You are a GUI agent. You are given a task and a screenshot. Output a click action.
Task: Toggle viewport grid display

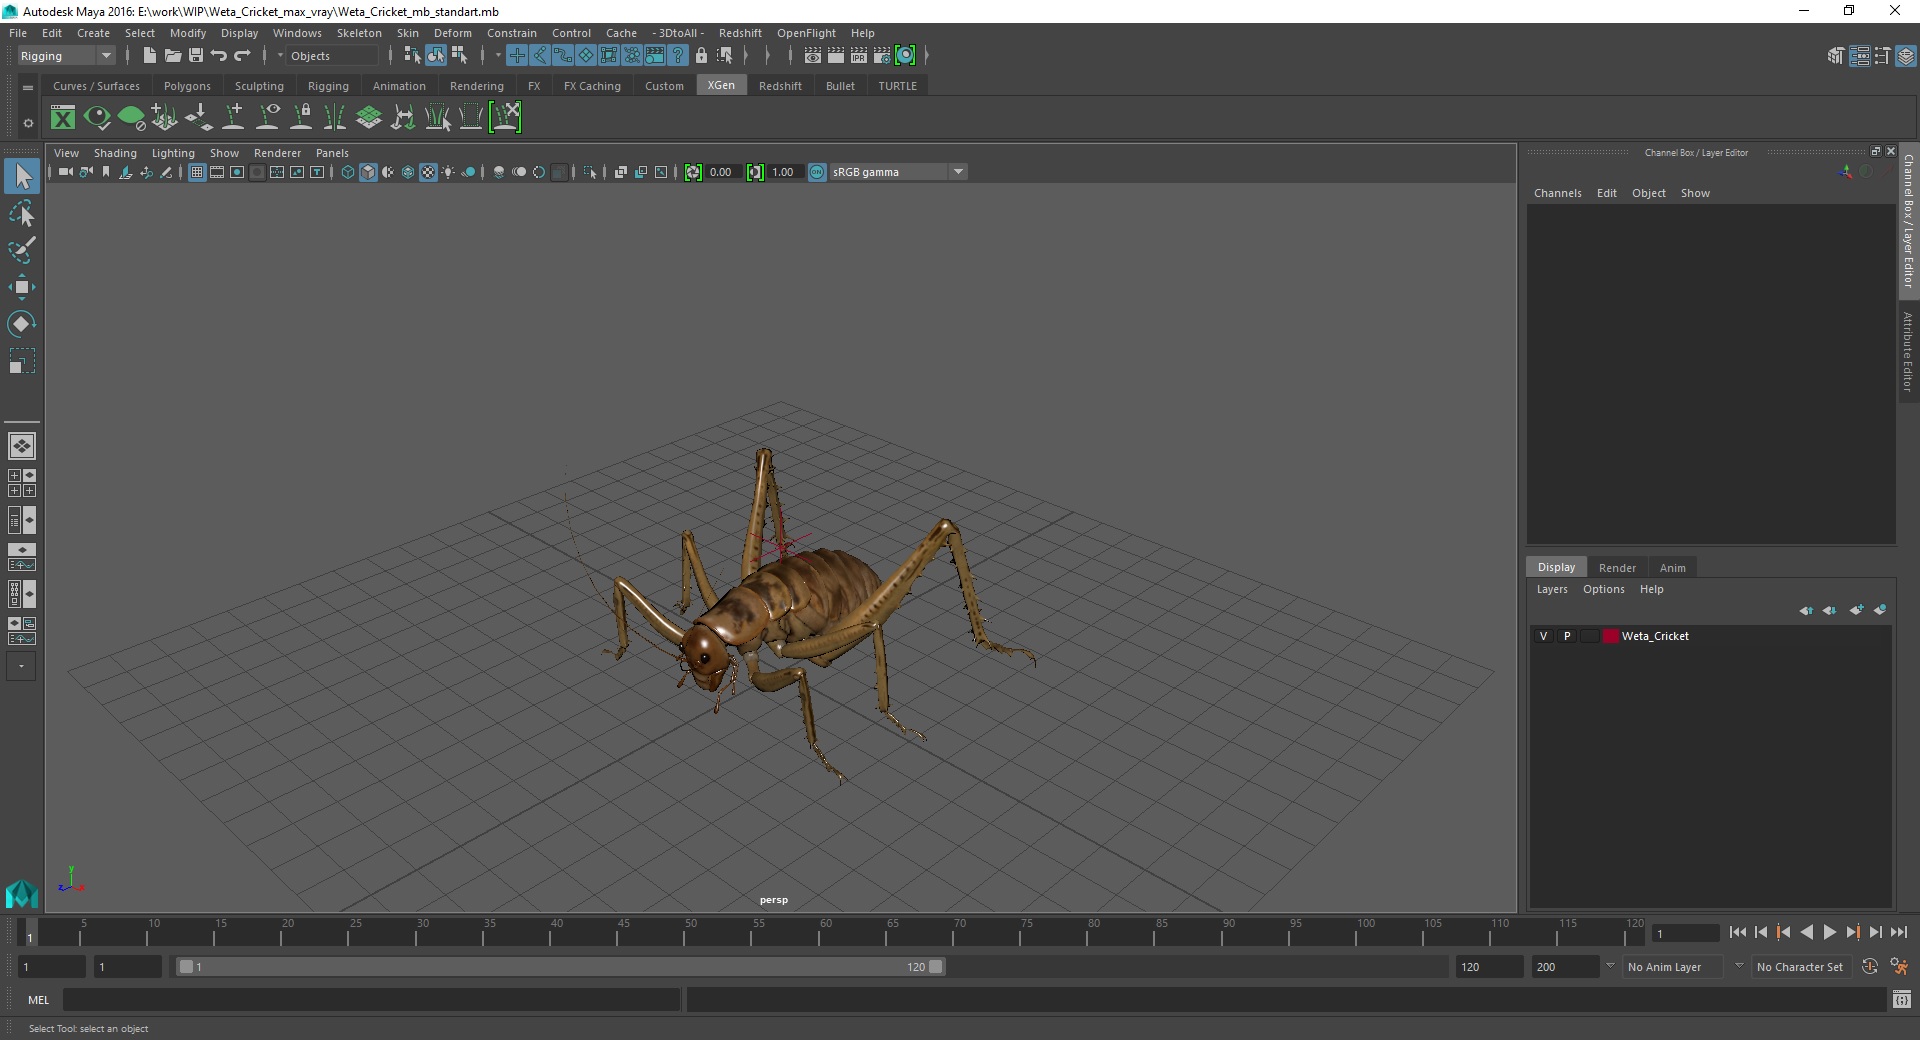click(197, 172)
